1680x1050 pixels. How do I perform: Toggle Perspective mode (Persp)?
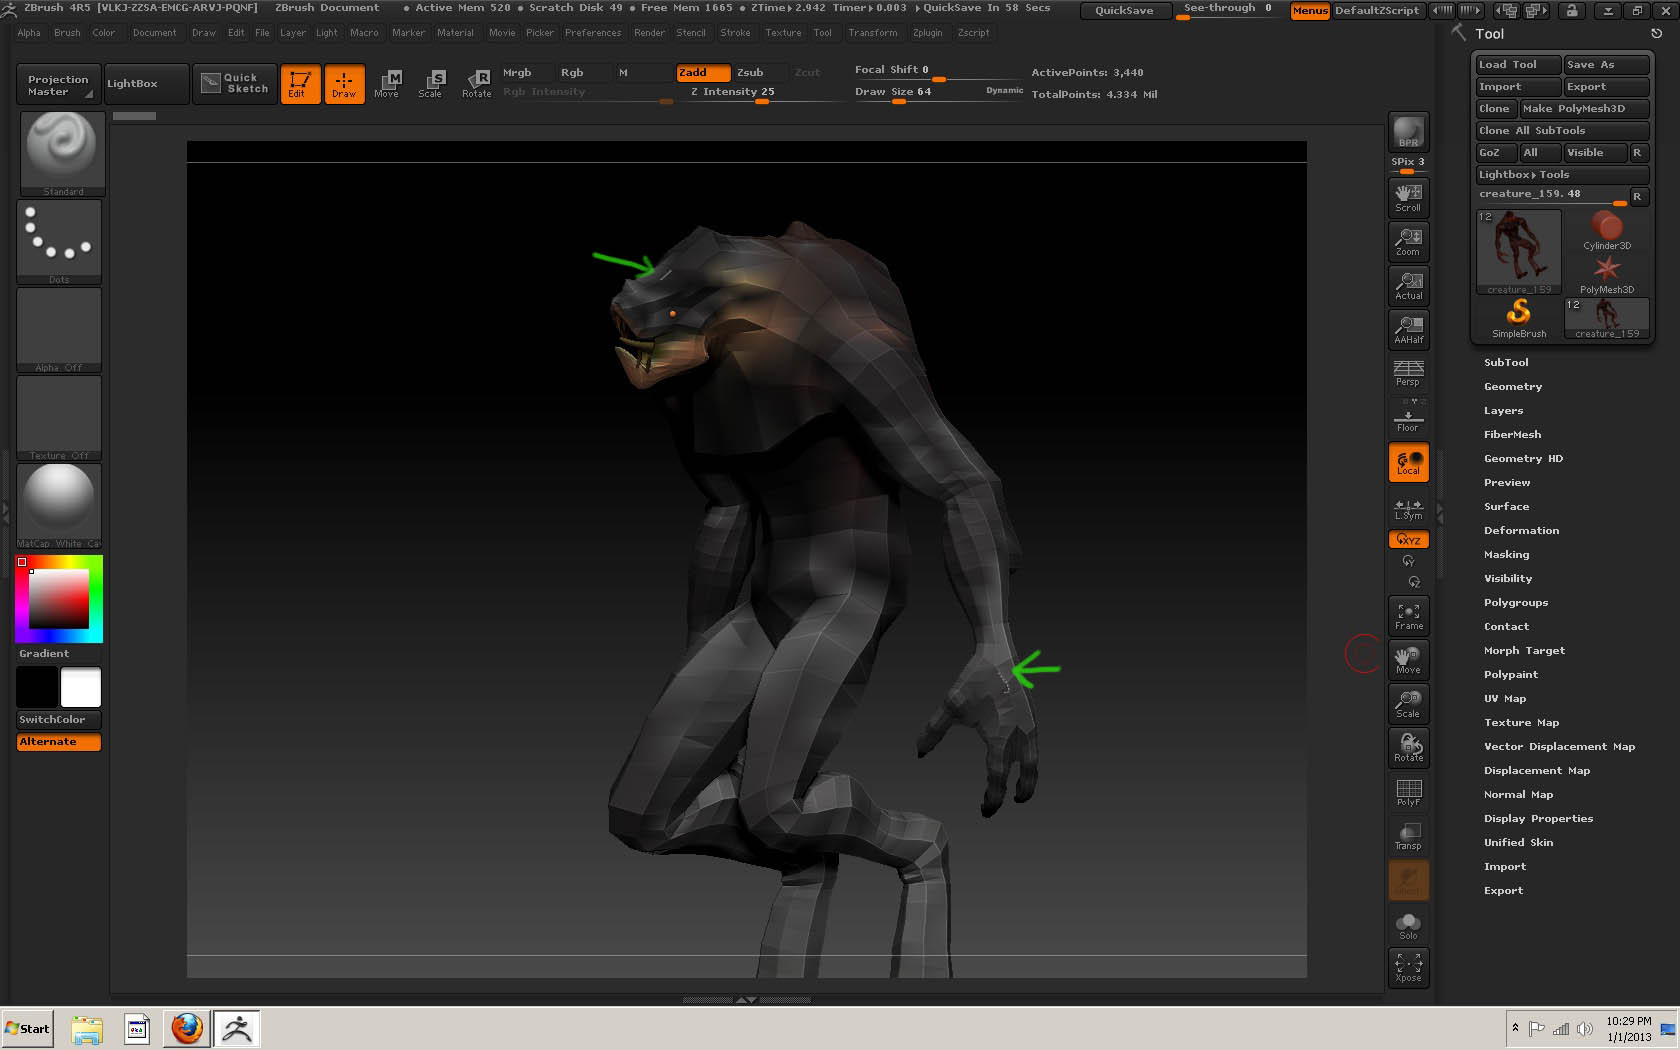1408,373
